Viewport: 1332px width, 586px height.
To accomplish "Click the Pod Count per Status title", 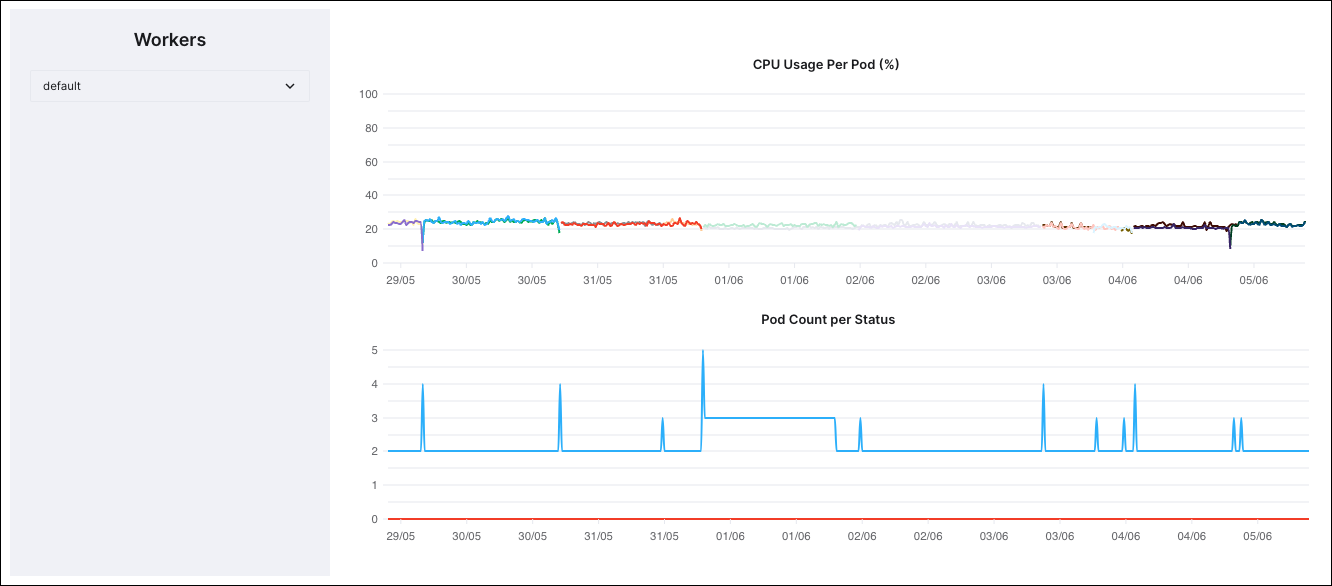I will point(827,319).
